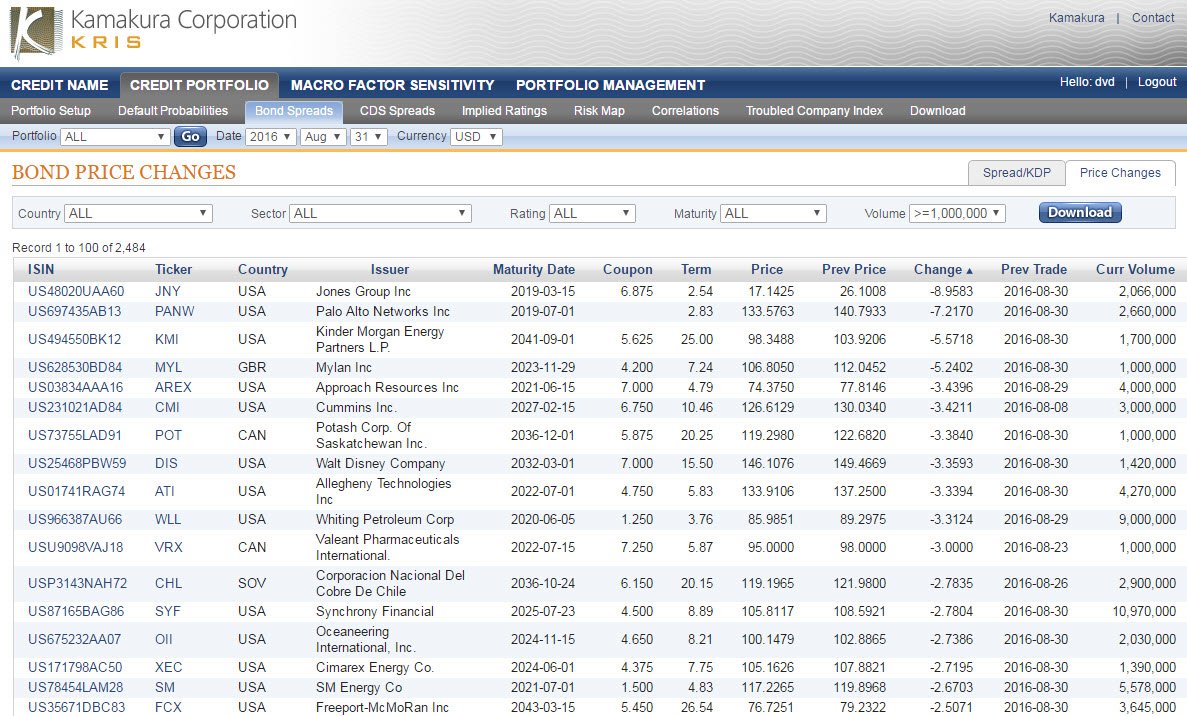Sort table by Coupon column
The height and width of the screenshot is (716, 1187).
[628, 269]
